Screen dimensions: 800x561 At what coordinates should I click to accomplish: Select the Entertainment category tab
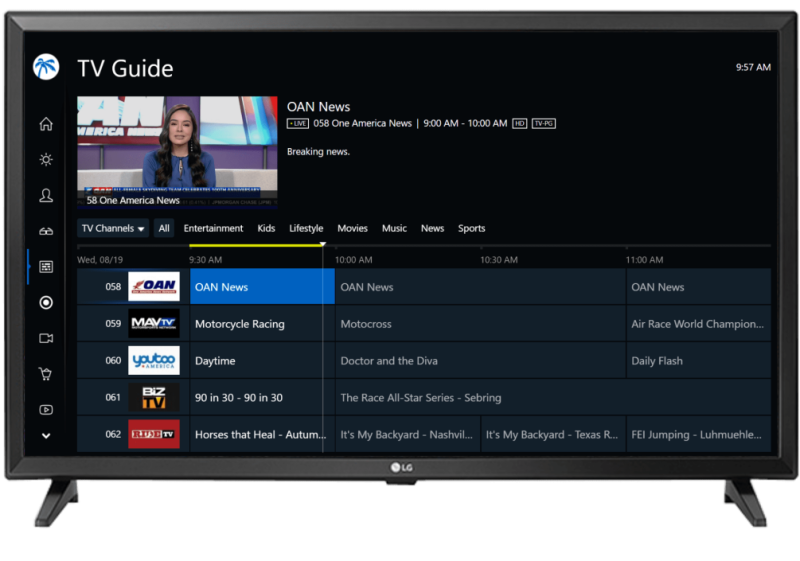click(x=213, y=228)
